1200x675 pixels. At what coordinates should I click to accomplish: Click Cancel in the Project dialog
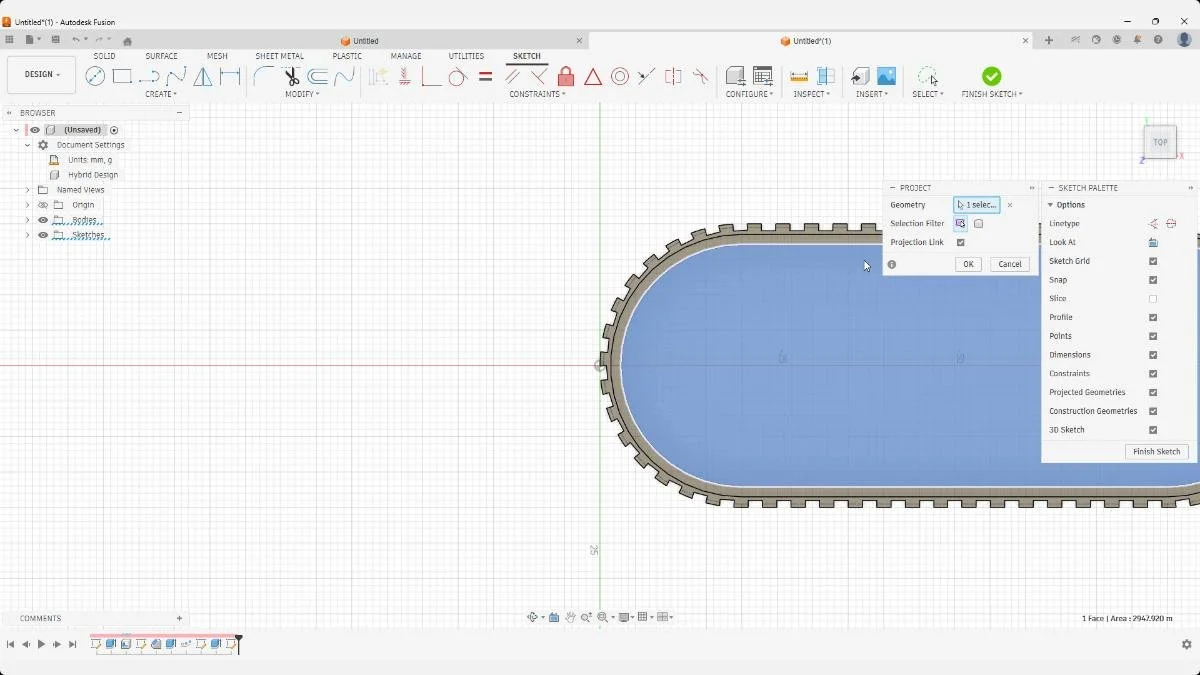point(1010,264)
